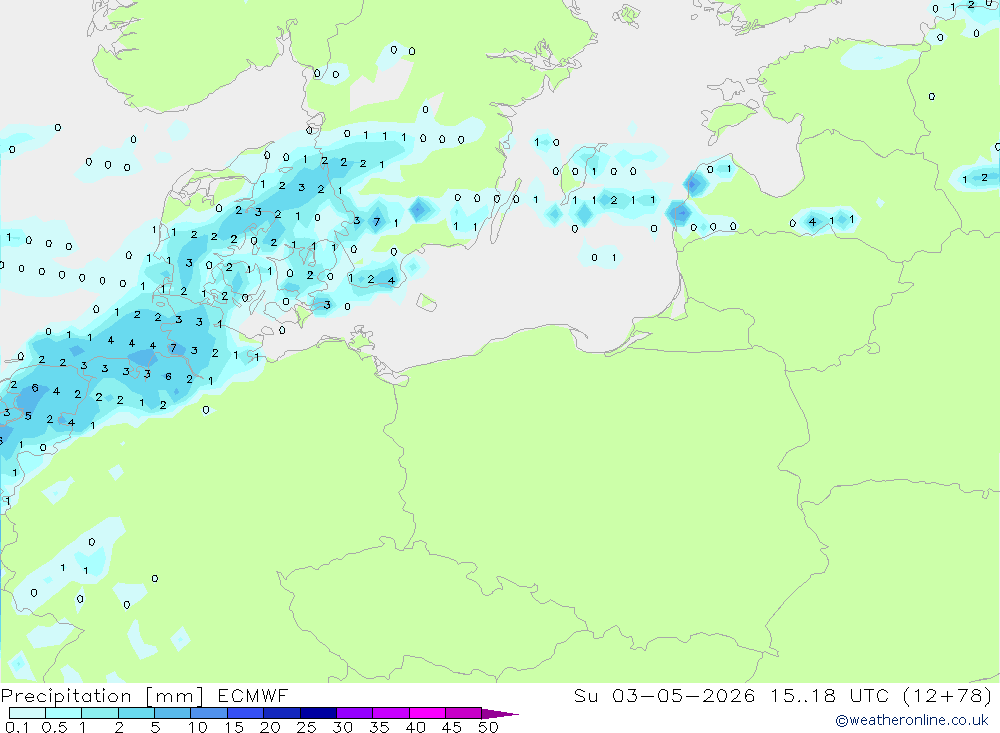Click the legend label '10'
Viewport: 1000px width, 733px height.
pyautogui.click(x=198, y=727)
